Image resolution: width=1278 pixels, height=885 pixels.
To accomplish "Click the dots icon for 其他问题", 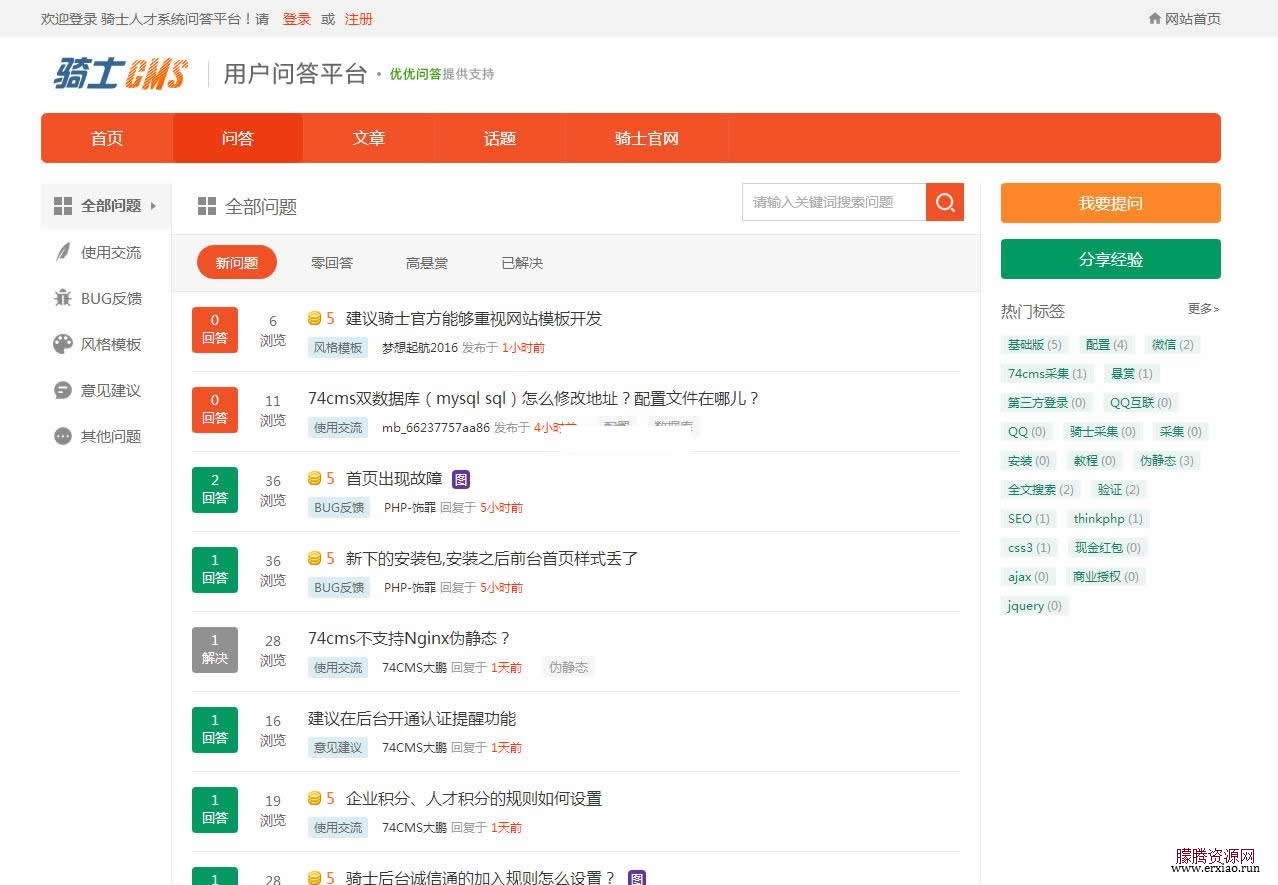I will point(63,436).
